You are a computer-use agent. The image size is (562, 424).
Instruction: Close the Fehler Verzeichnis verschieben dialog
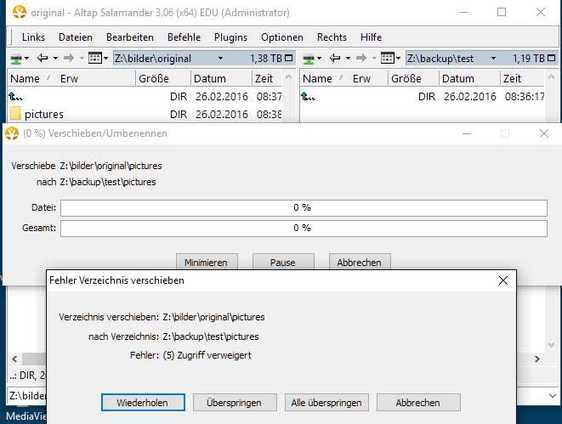coord(503,280)
